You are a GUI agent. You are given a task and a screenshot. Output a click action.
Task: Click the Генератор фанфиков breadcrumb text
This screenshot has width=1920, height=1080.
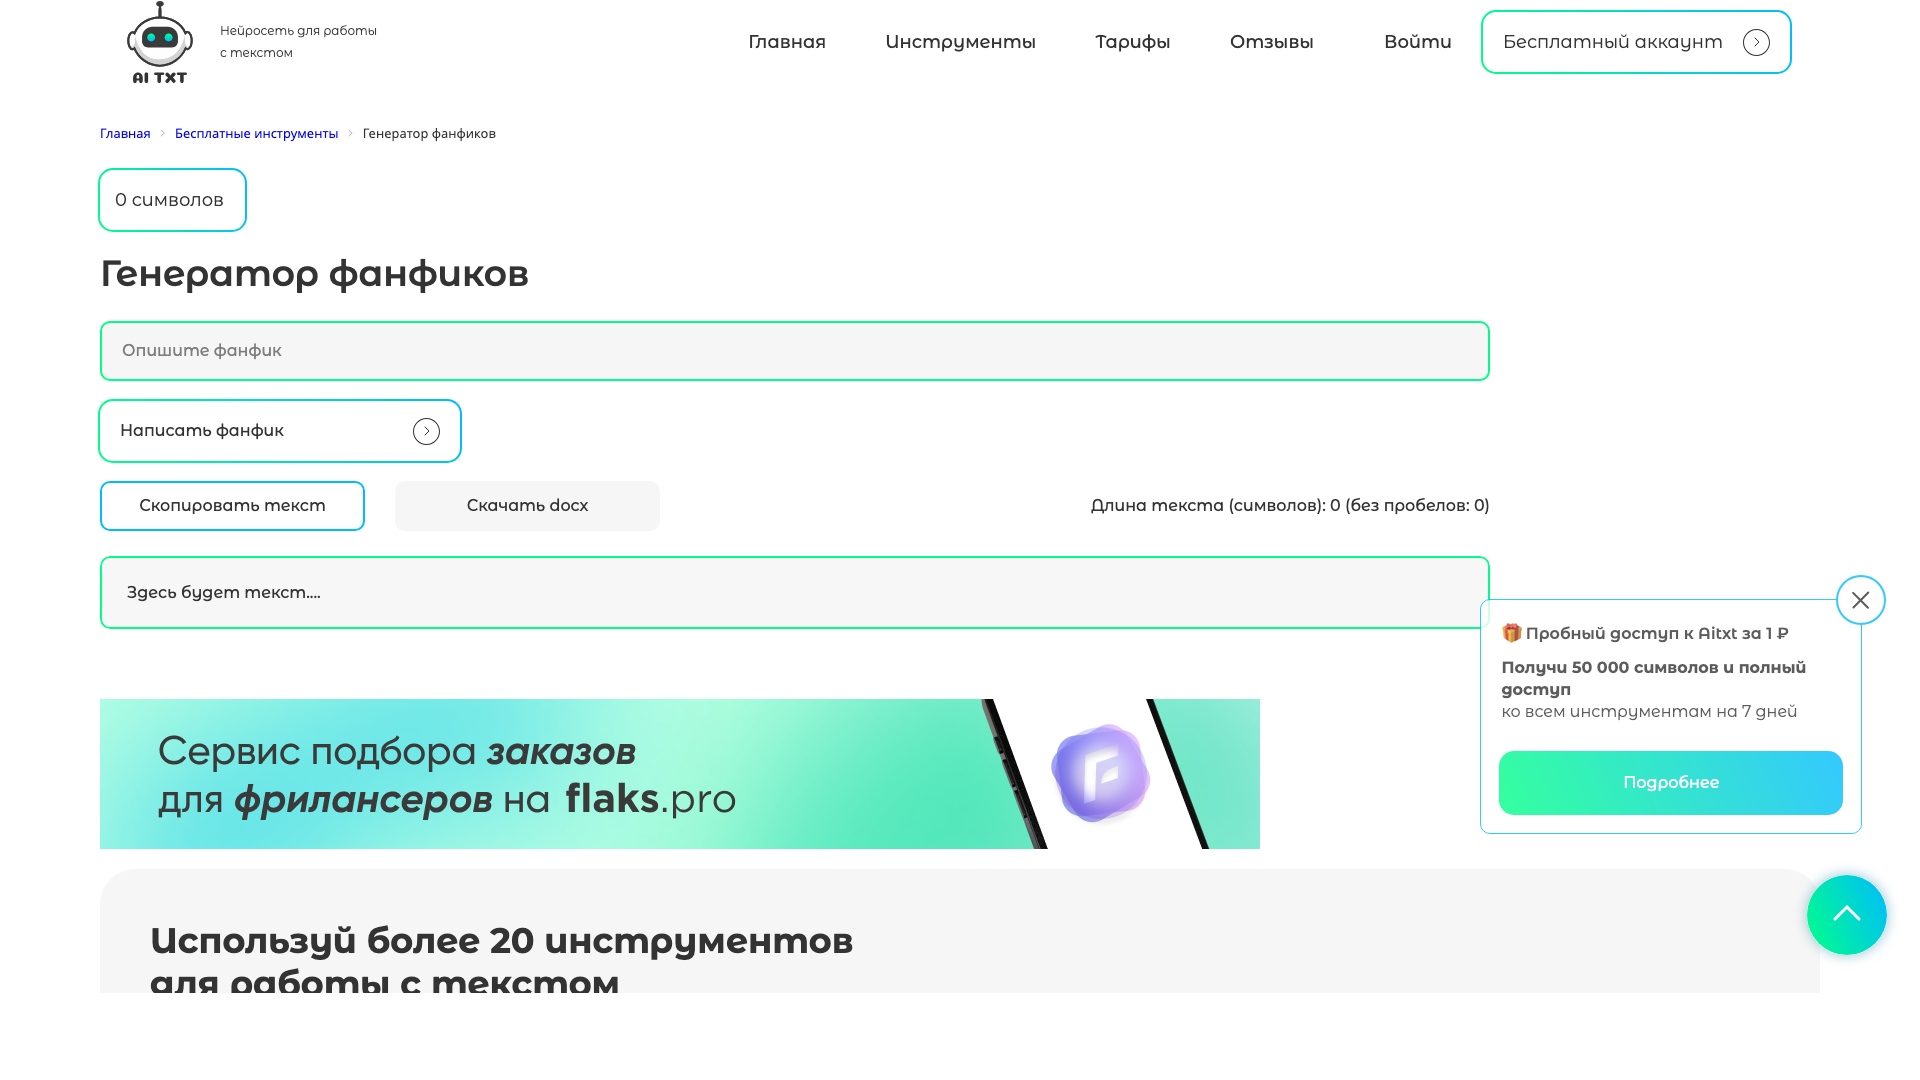coord(429,134)
